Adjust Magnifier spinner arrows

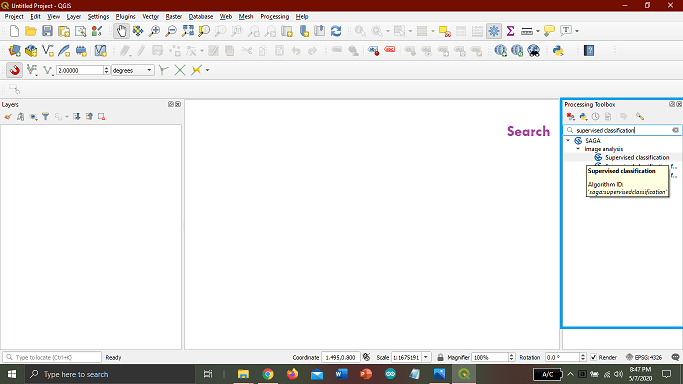[511, 357]
